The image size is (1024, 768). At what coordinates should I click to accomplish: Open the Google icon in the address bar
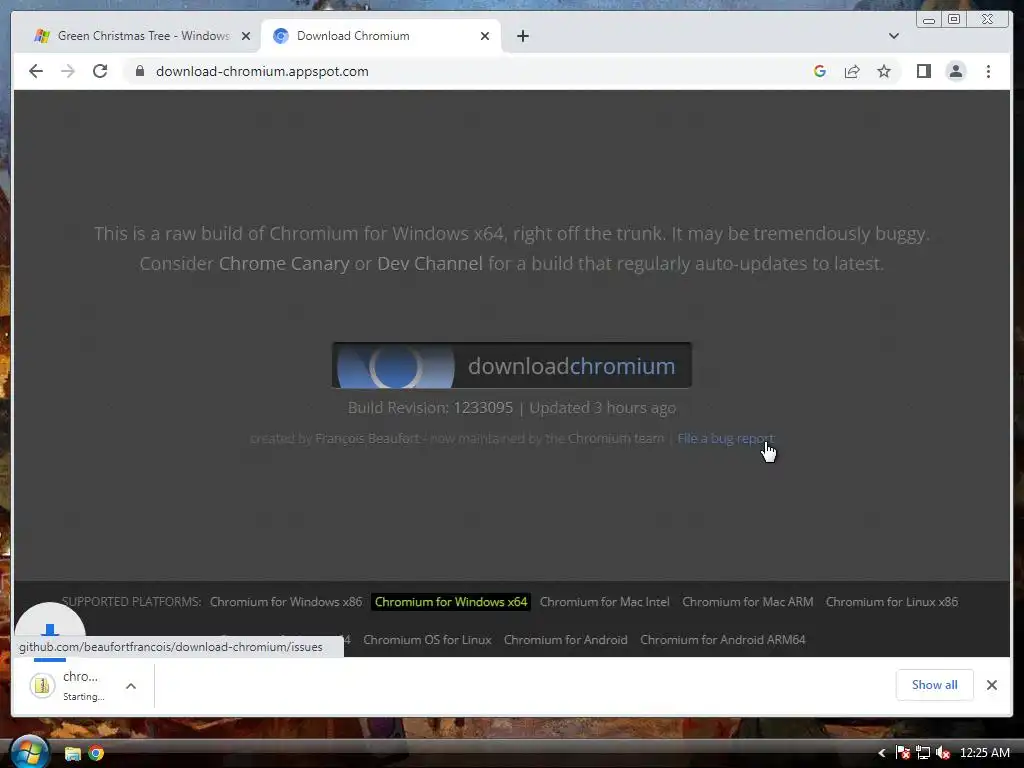tap(820, 71)
